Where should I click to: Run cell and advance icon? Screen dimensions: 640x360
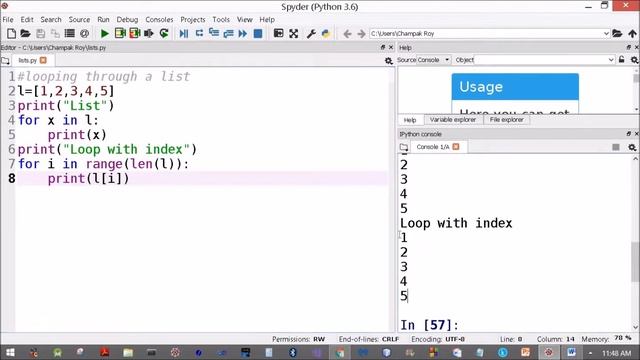pyautogui.click(x=135, y=33)
